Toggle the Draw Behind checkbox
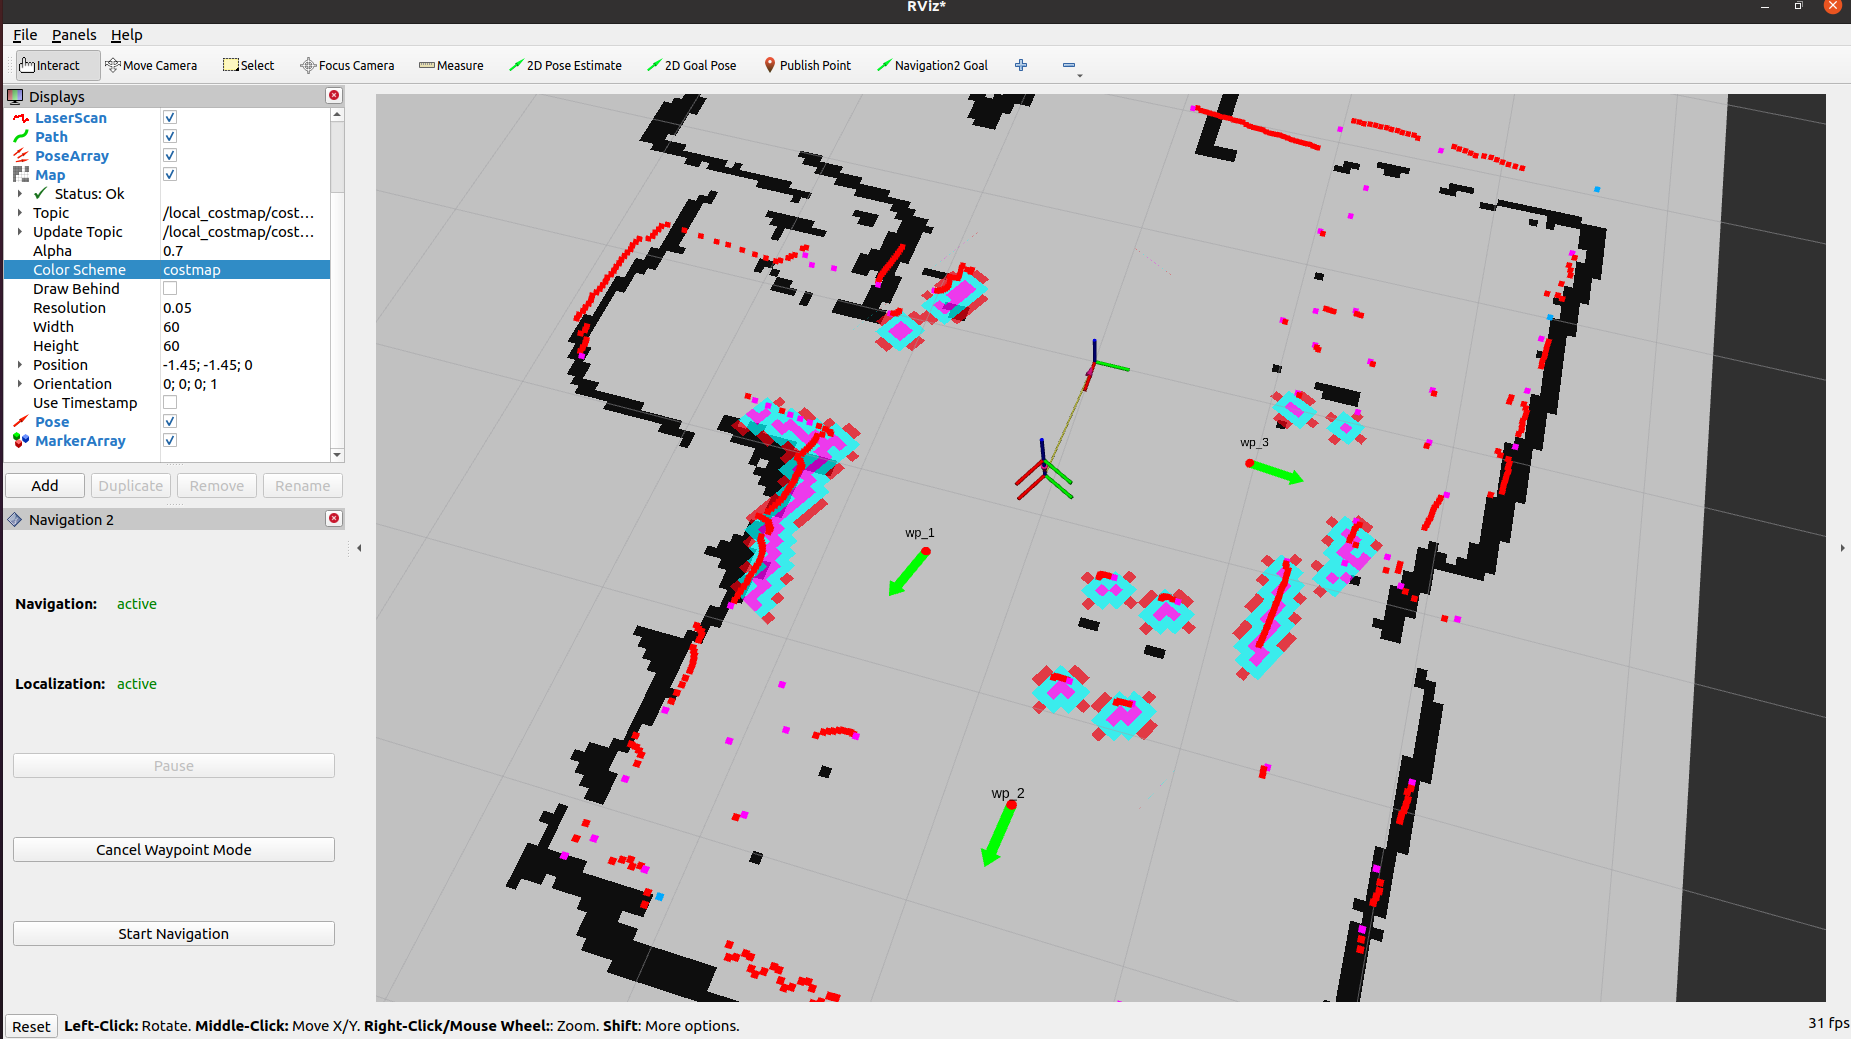The width and height of the screenshot is (1851, 1039). coord(170,289)
